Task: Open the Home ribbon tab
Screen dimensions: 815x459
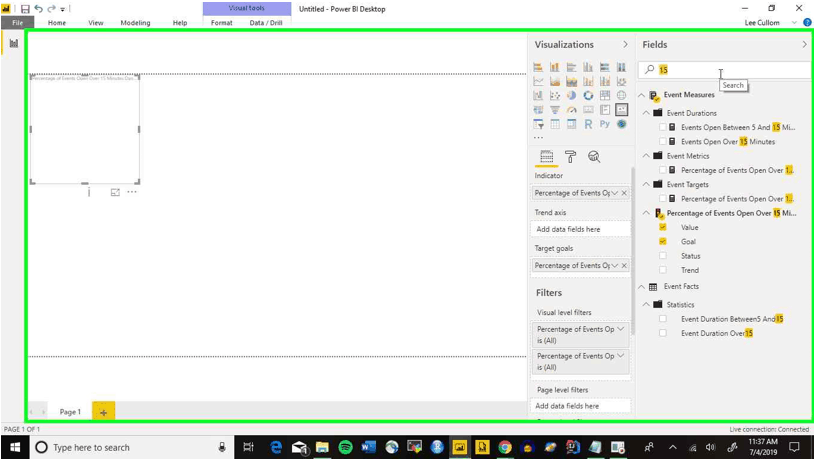Action: pos(57,23)
